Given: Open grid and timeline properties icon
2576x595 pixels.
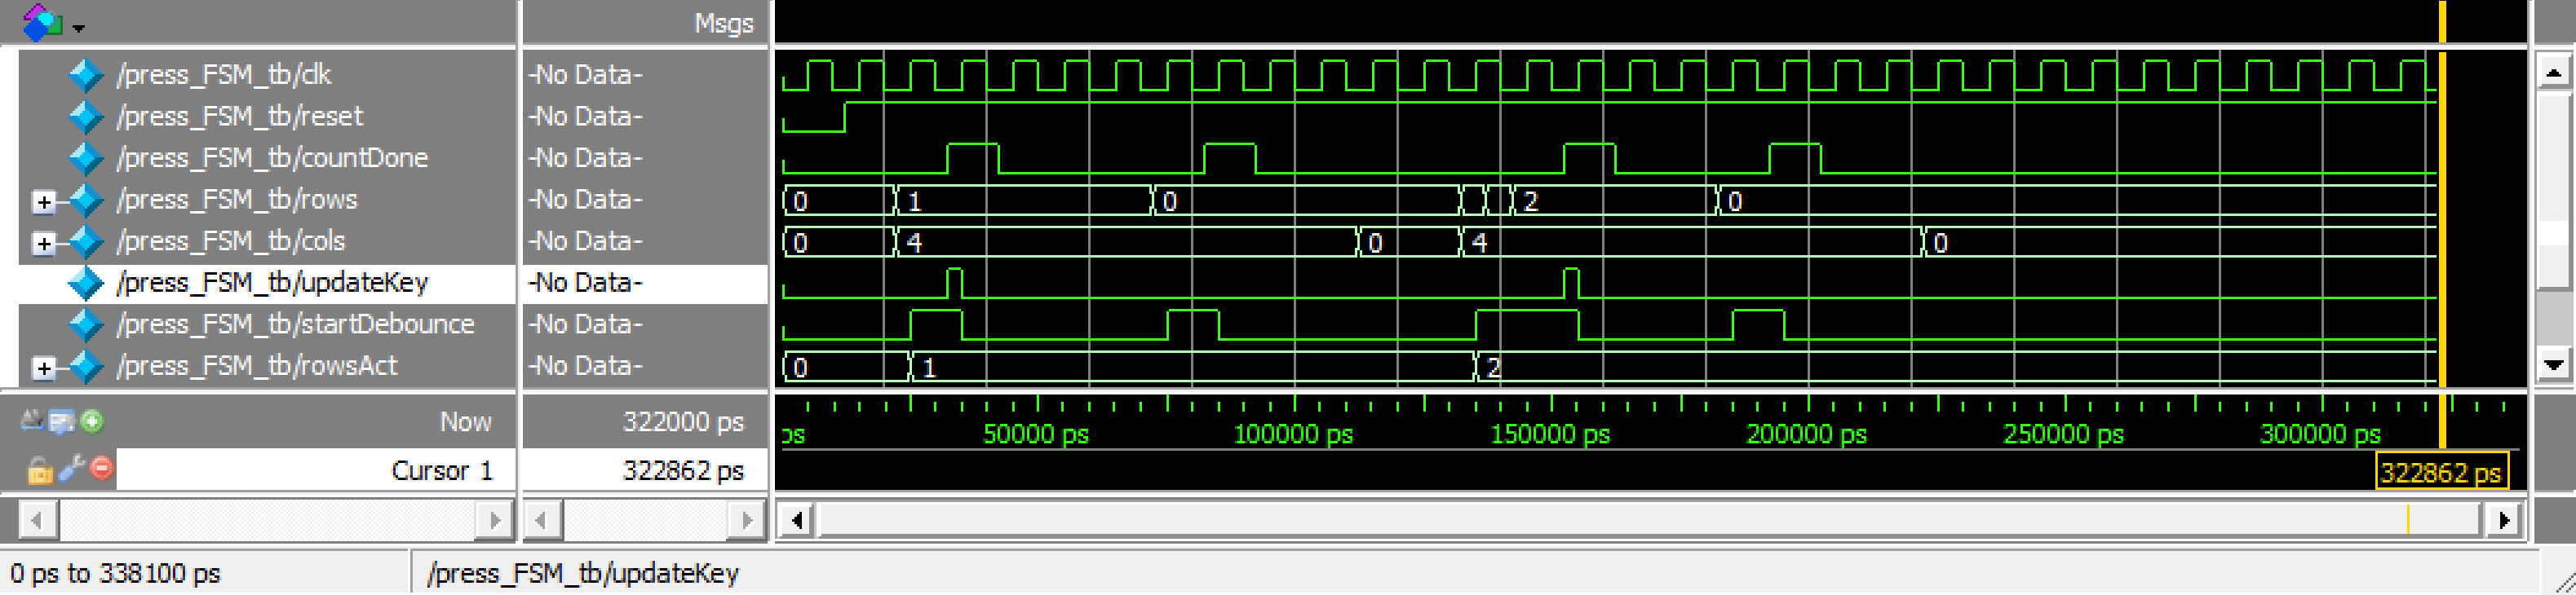Looking at the screenshot, I should 61,422.
